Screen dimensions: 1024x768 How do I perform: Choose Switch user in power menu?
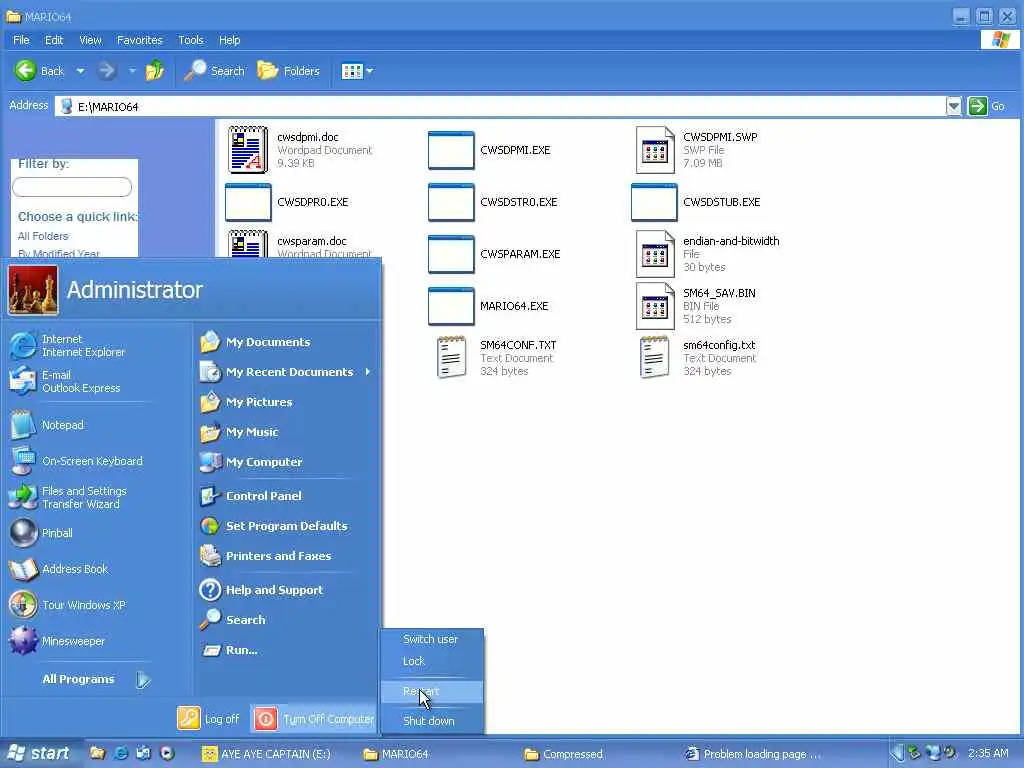point(431,639)
